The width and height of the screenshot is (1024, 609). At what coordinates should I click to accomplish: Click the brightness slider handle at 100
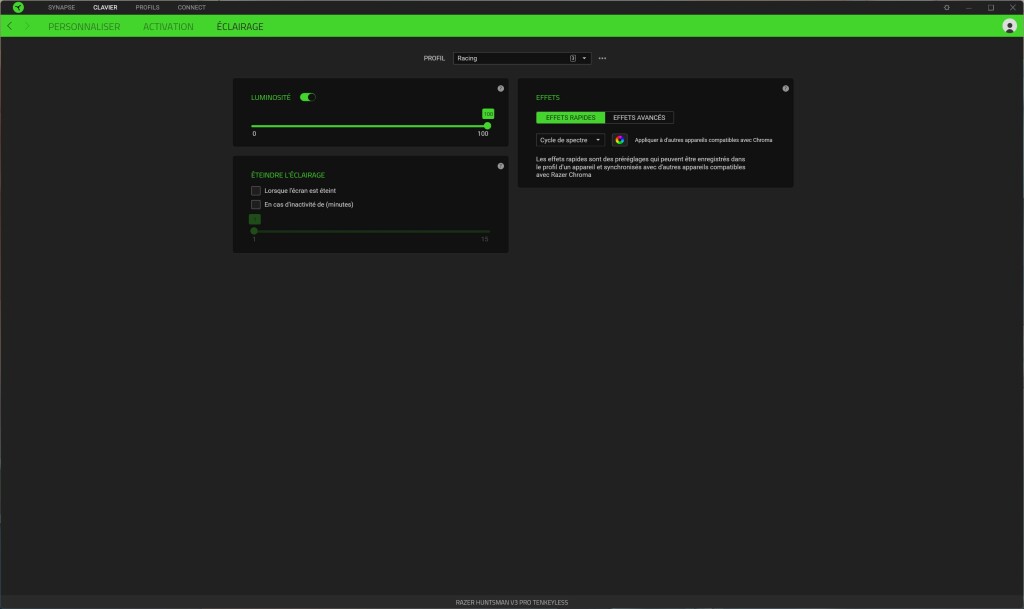click(x=487, y=125)
